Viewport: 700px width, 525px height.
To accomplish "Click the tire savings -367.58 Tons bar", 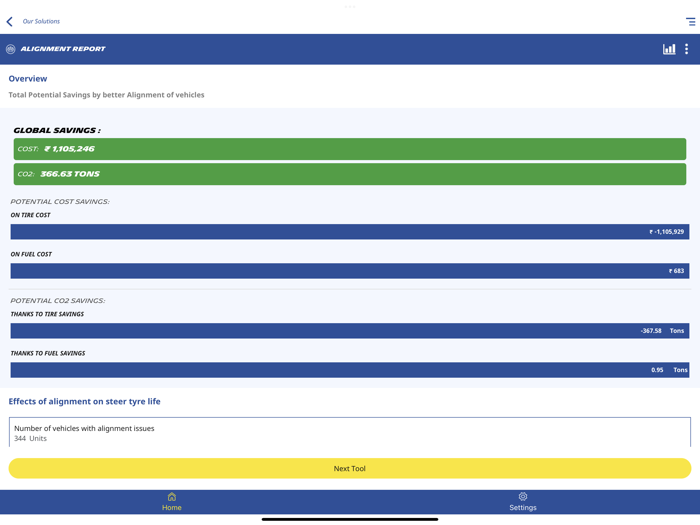I will click(350, 331).
